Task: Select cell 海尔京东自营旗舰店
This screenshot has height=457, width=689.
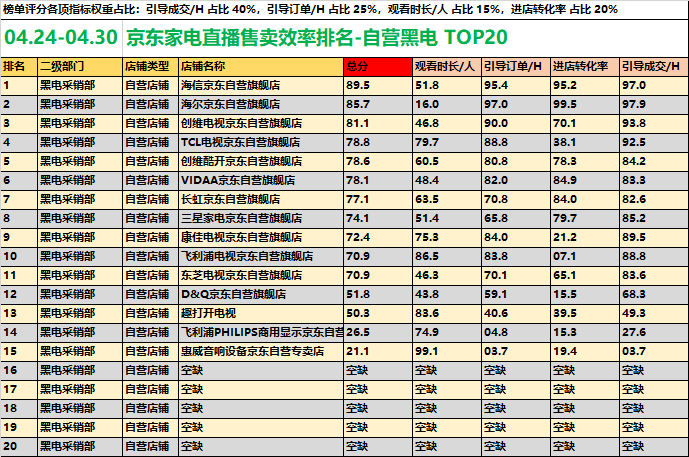Action: tap(261, 105)
